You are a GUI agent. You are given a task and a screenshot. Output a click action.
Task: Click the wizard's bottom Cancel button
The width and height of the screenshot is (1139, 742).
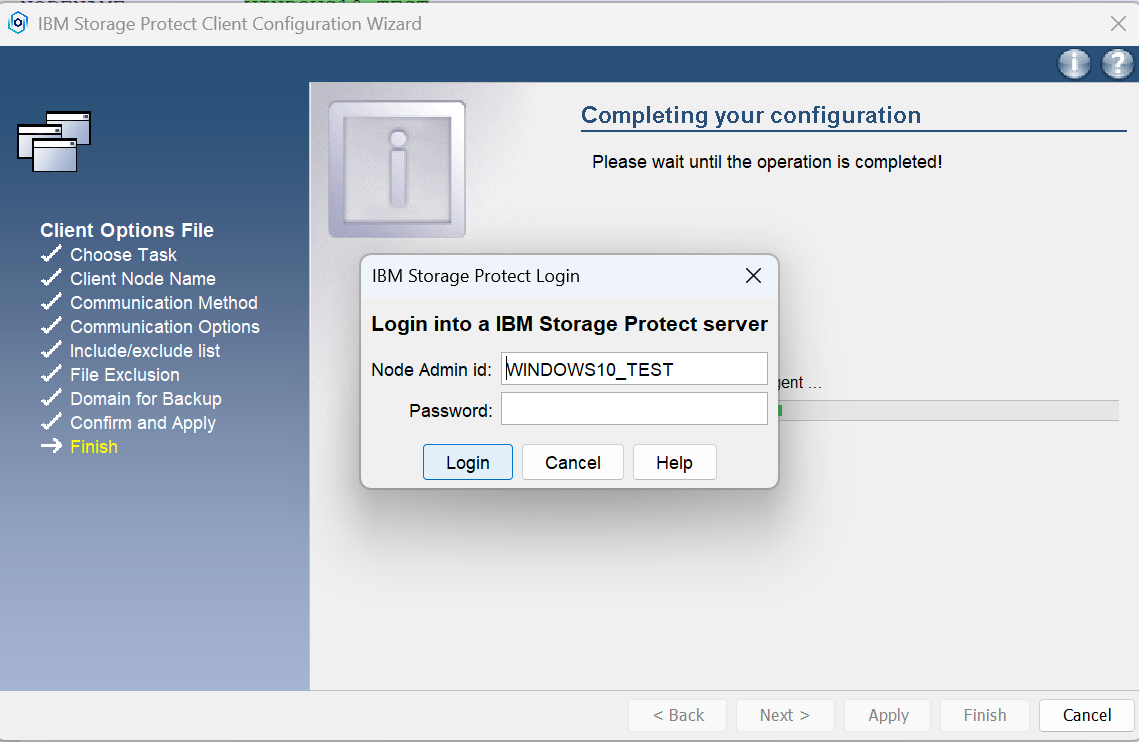coord(1086,715)
